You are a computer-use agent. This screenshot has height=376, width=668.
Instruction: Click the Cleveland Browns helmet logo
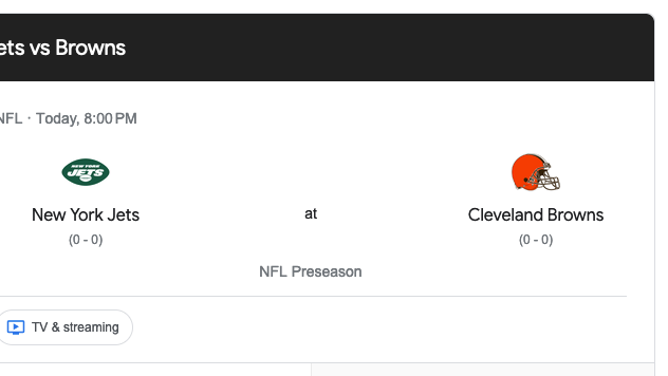[536, 172]
